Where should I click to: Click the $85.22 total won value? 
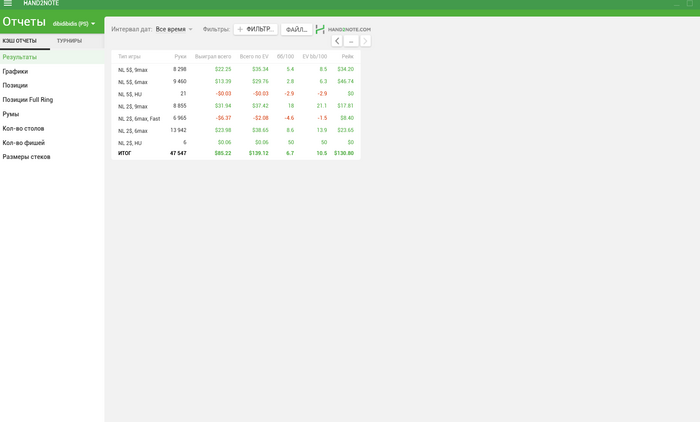click(223, 153)
